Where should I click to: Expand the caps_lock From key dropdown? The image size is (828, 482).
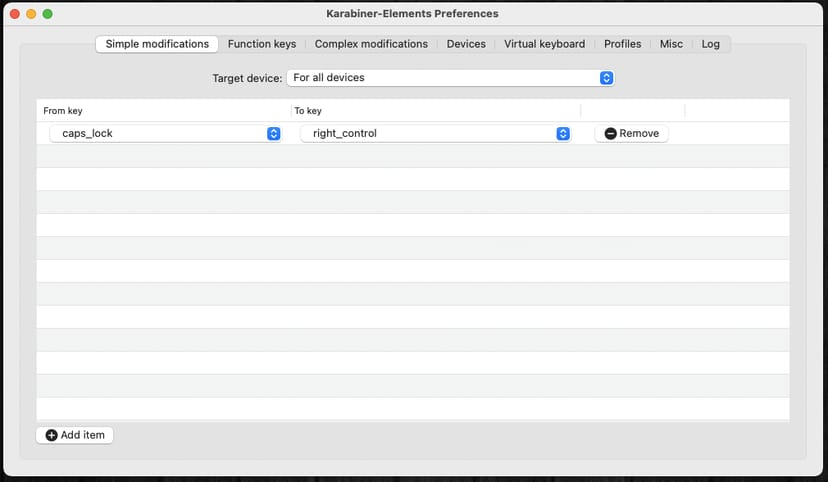(273, 133)
